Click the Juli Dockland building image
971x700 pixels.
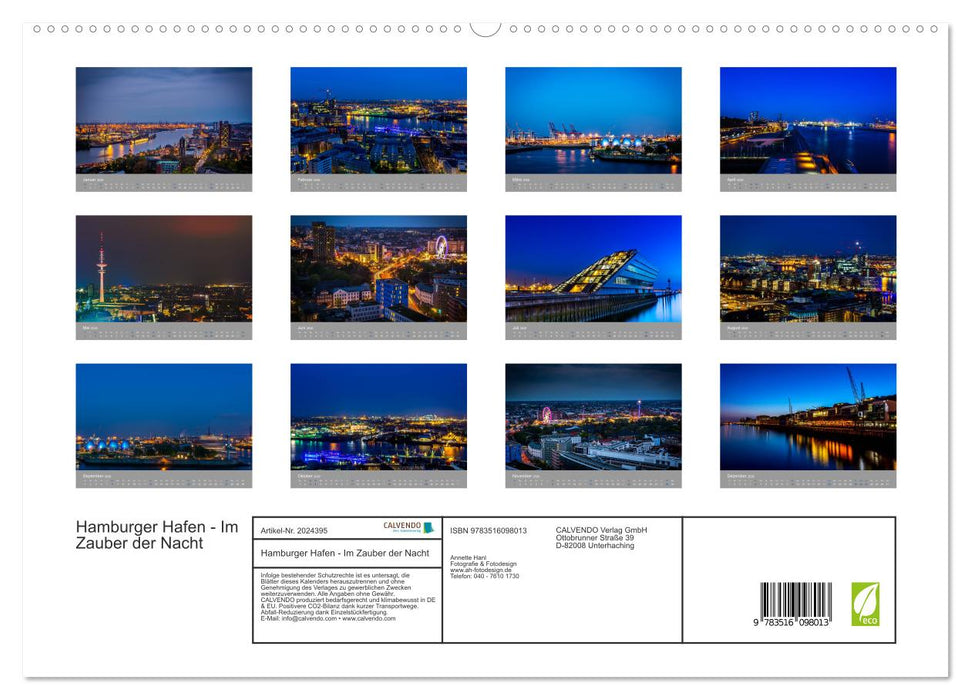(x=593, y=270)
